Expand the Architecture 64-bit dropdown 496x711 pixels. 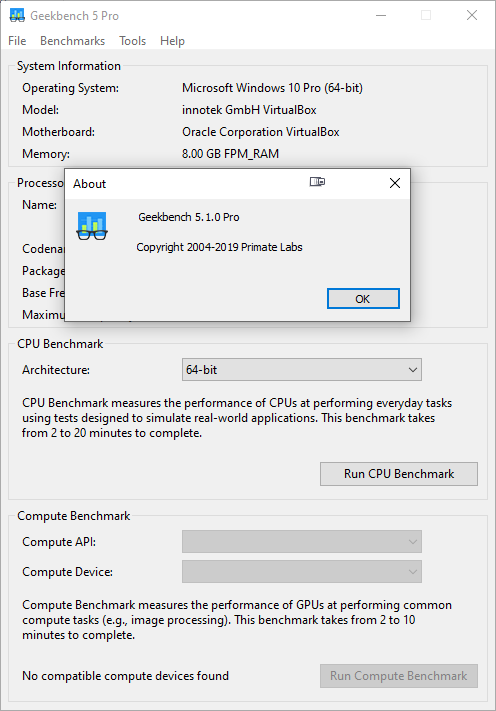(301, 370)
